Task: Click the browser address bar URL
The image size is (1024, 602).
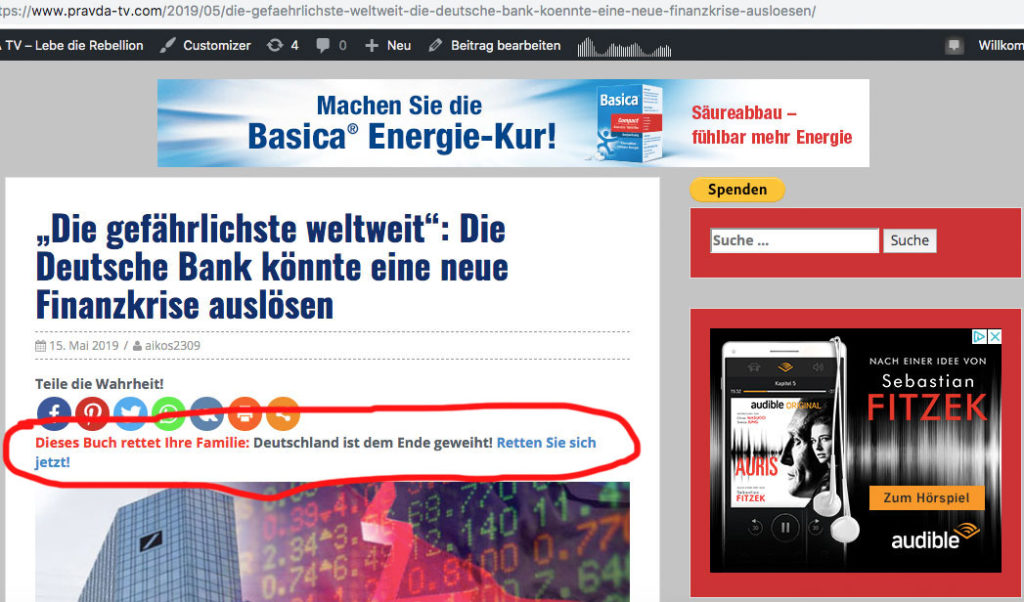Action: (408, 11)
